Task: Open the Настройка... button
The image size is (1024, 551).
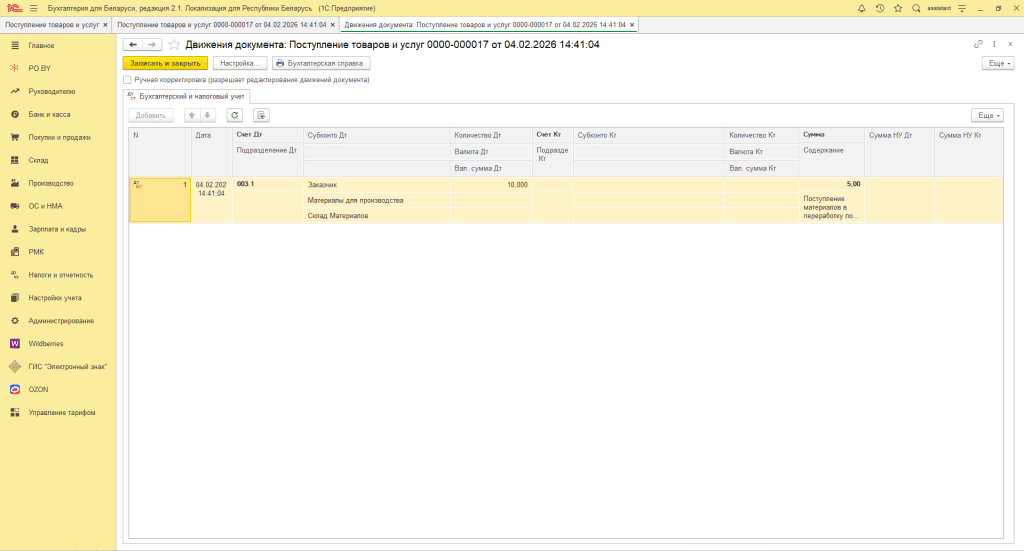Action: tap(239, 63)
